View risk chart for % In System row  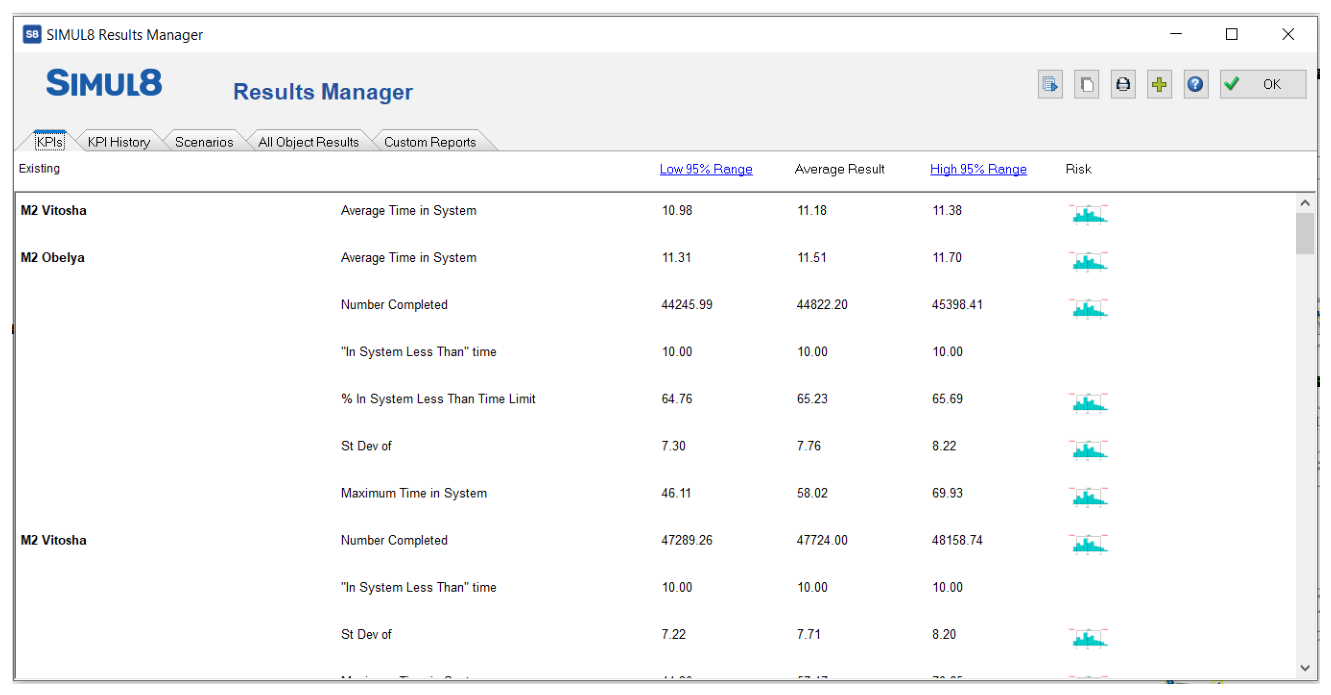click(x=1089, y=402)
